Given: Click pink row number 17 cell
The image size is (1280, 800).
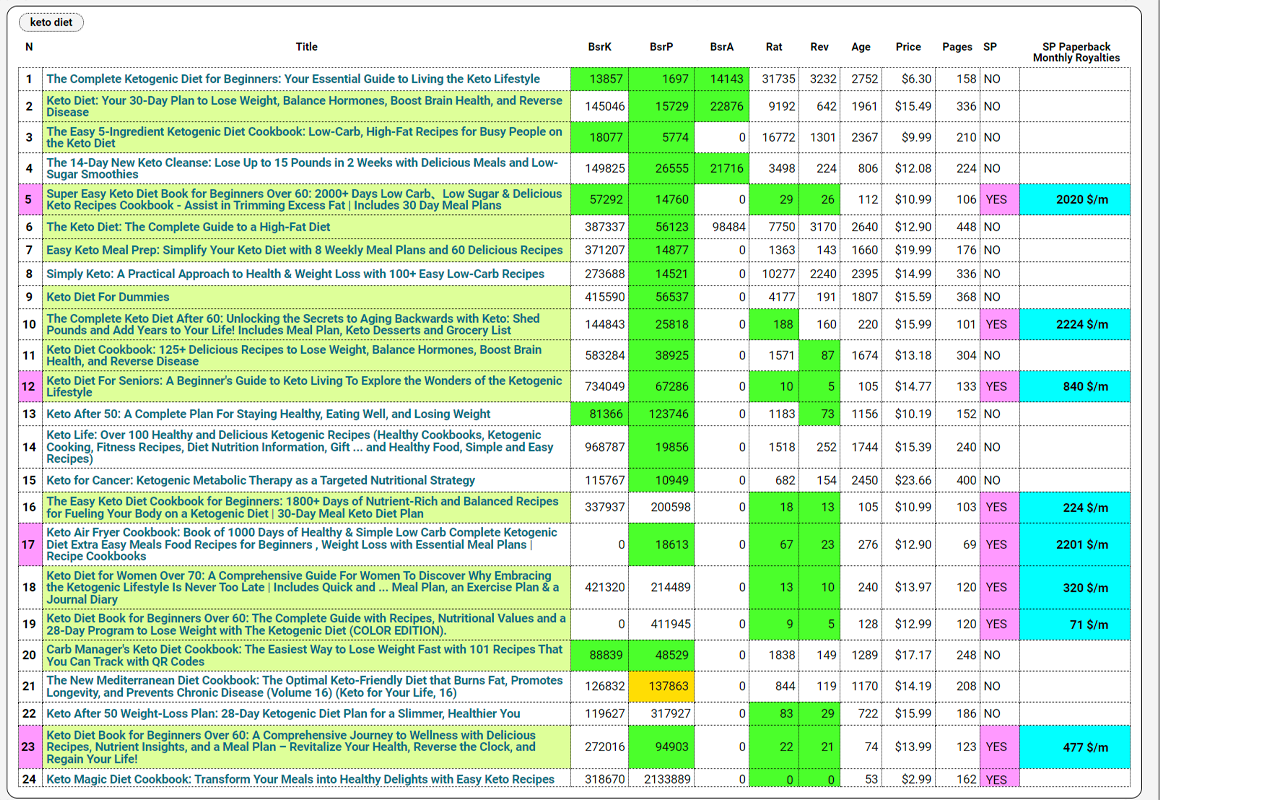Looking at the screenshot, I should (x=29, y=545).
